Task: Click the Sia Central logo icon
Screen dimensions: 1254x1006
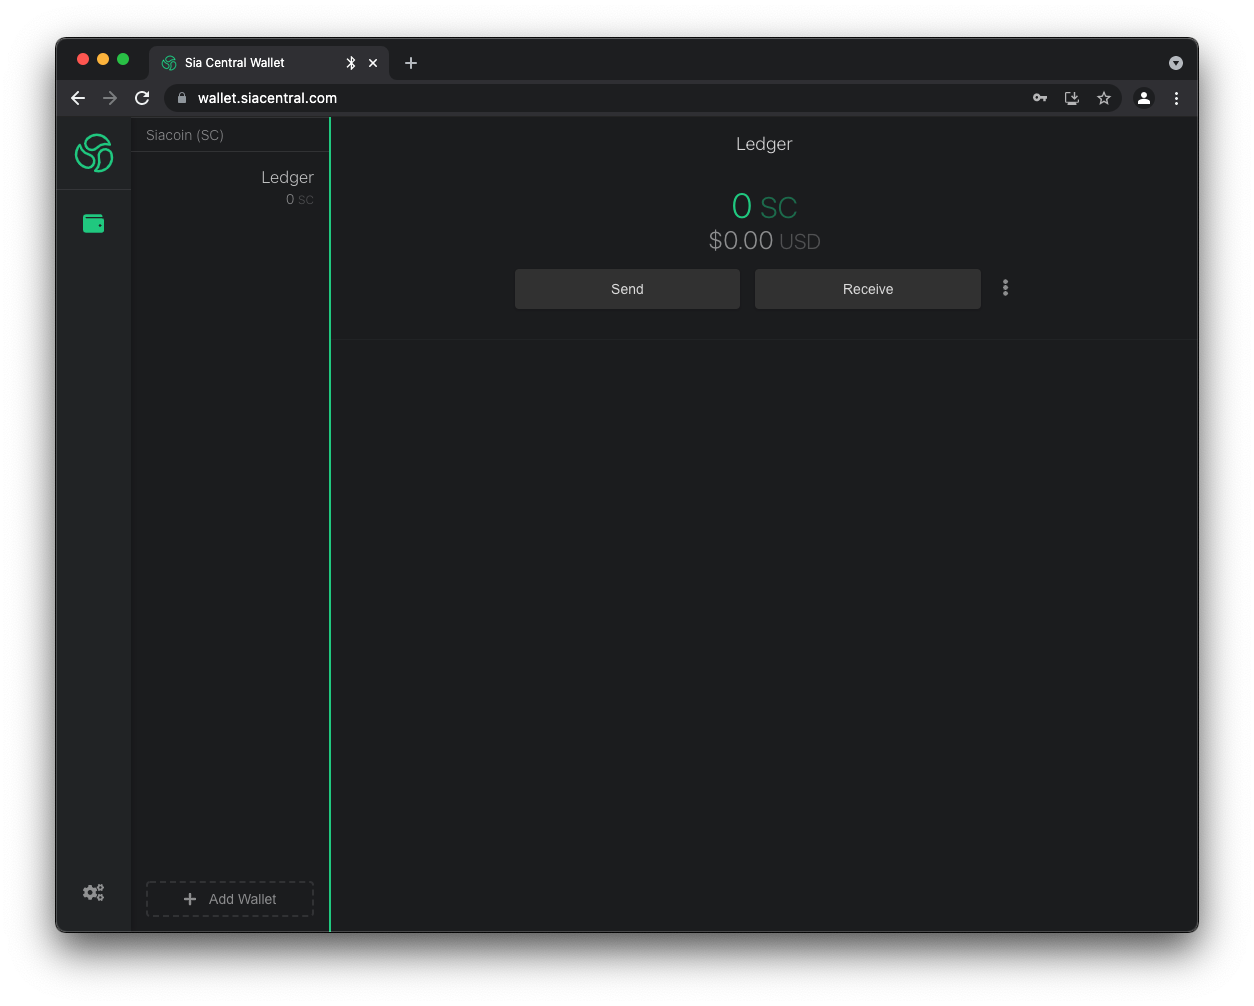Action: click(94, 153)
